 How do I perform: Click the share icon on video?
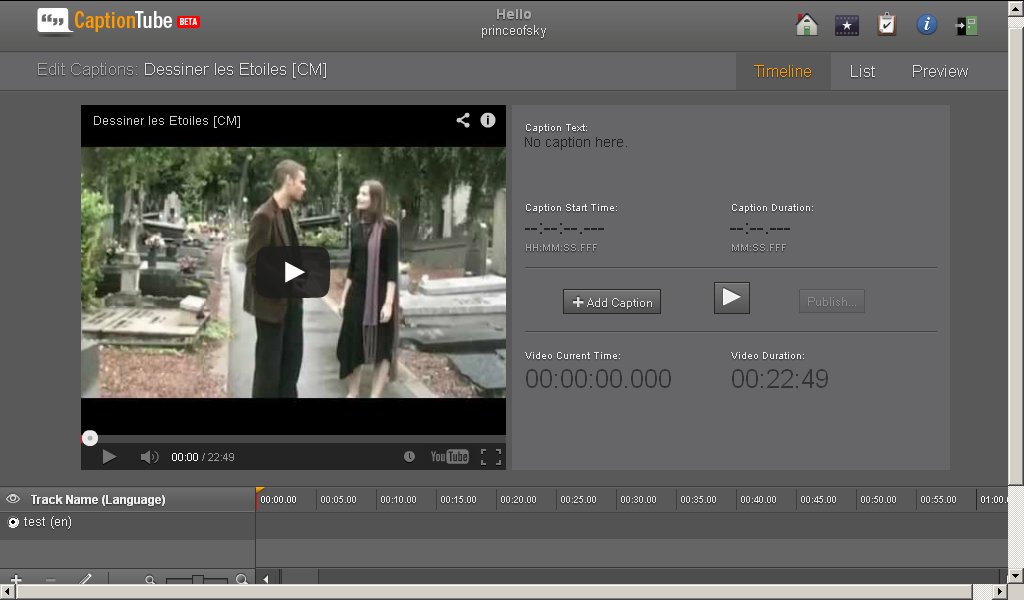[463, 120]
